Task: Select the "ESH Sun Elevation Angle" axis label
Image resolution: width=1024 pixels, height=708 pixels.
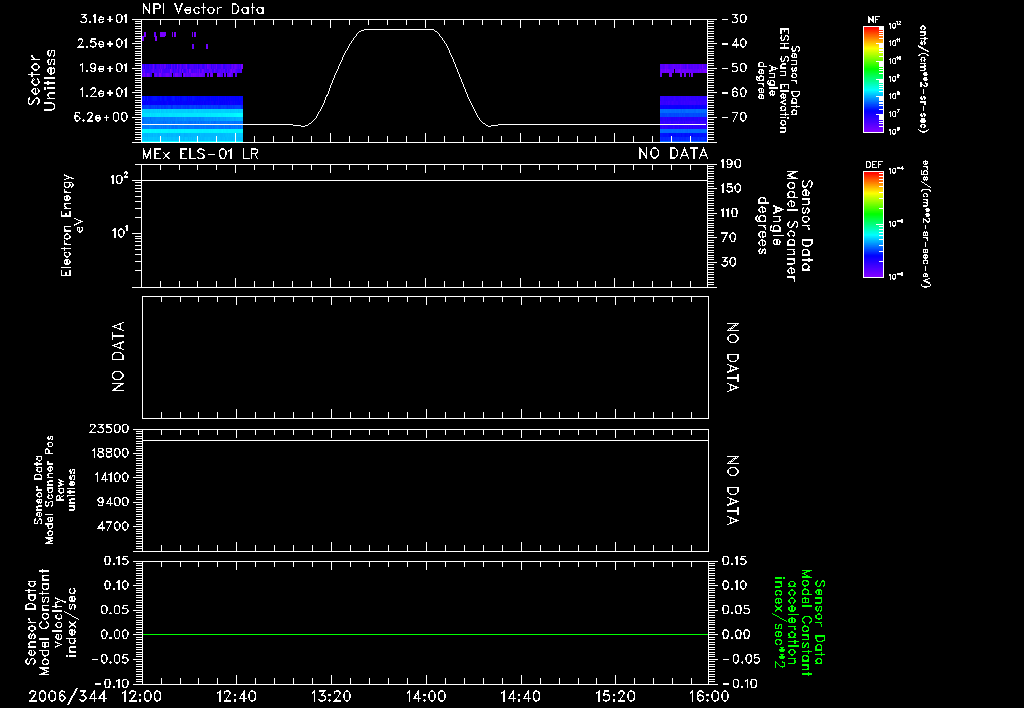Action: (777, 80)
